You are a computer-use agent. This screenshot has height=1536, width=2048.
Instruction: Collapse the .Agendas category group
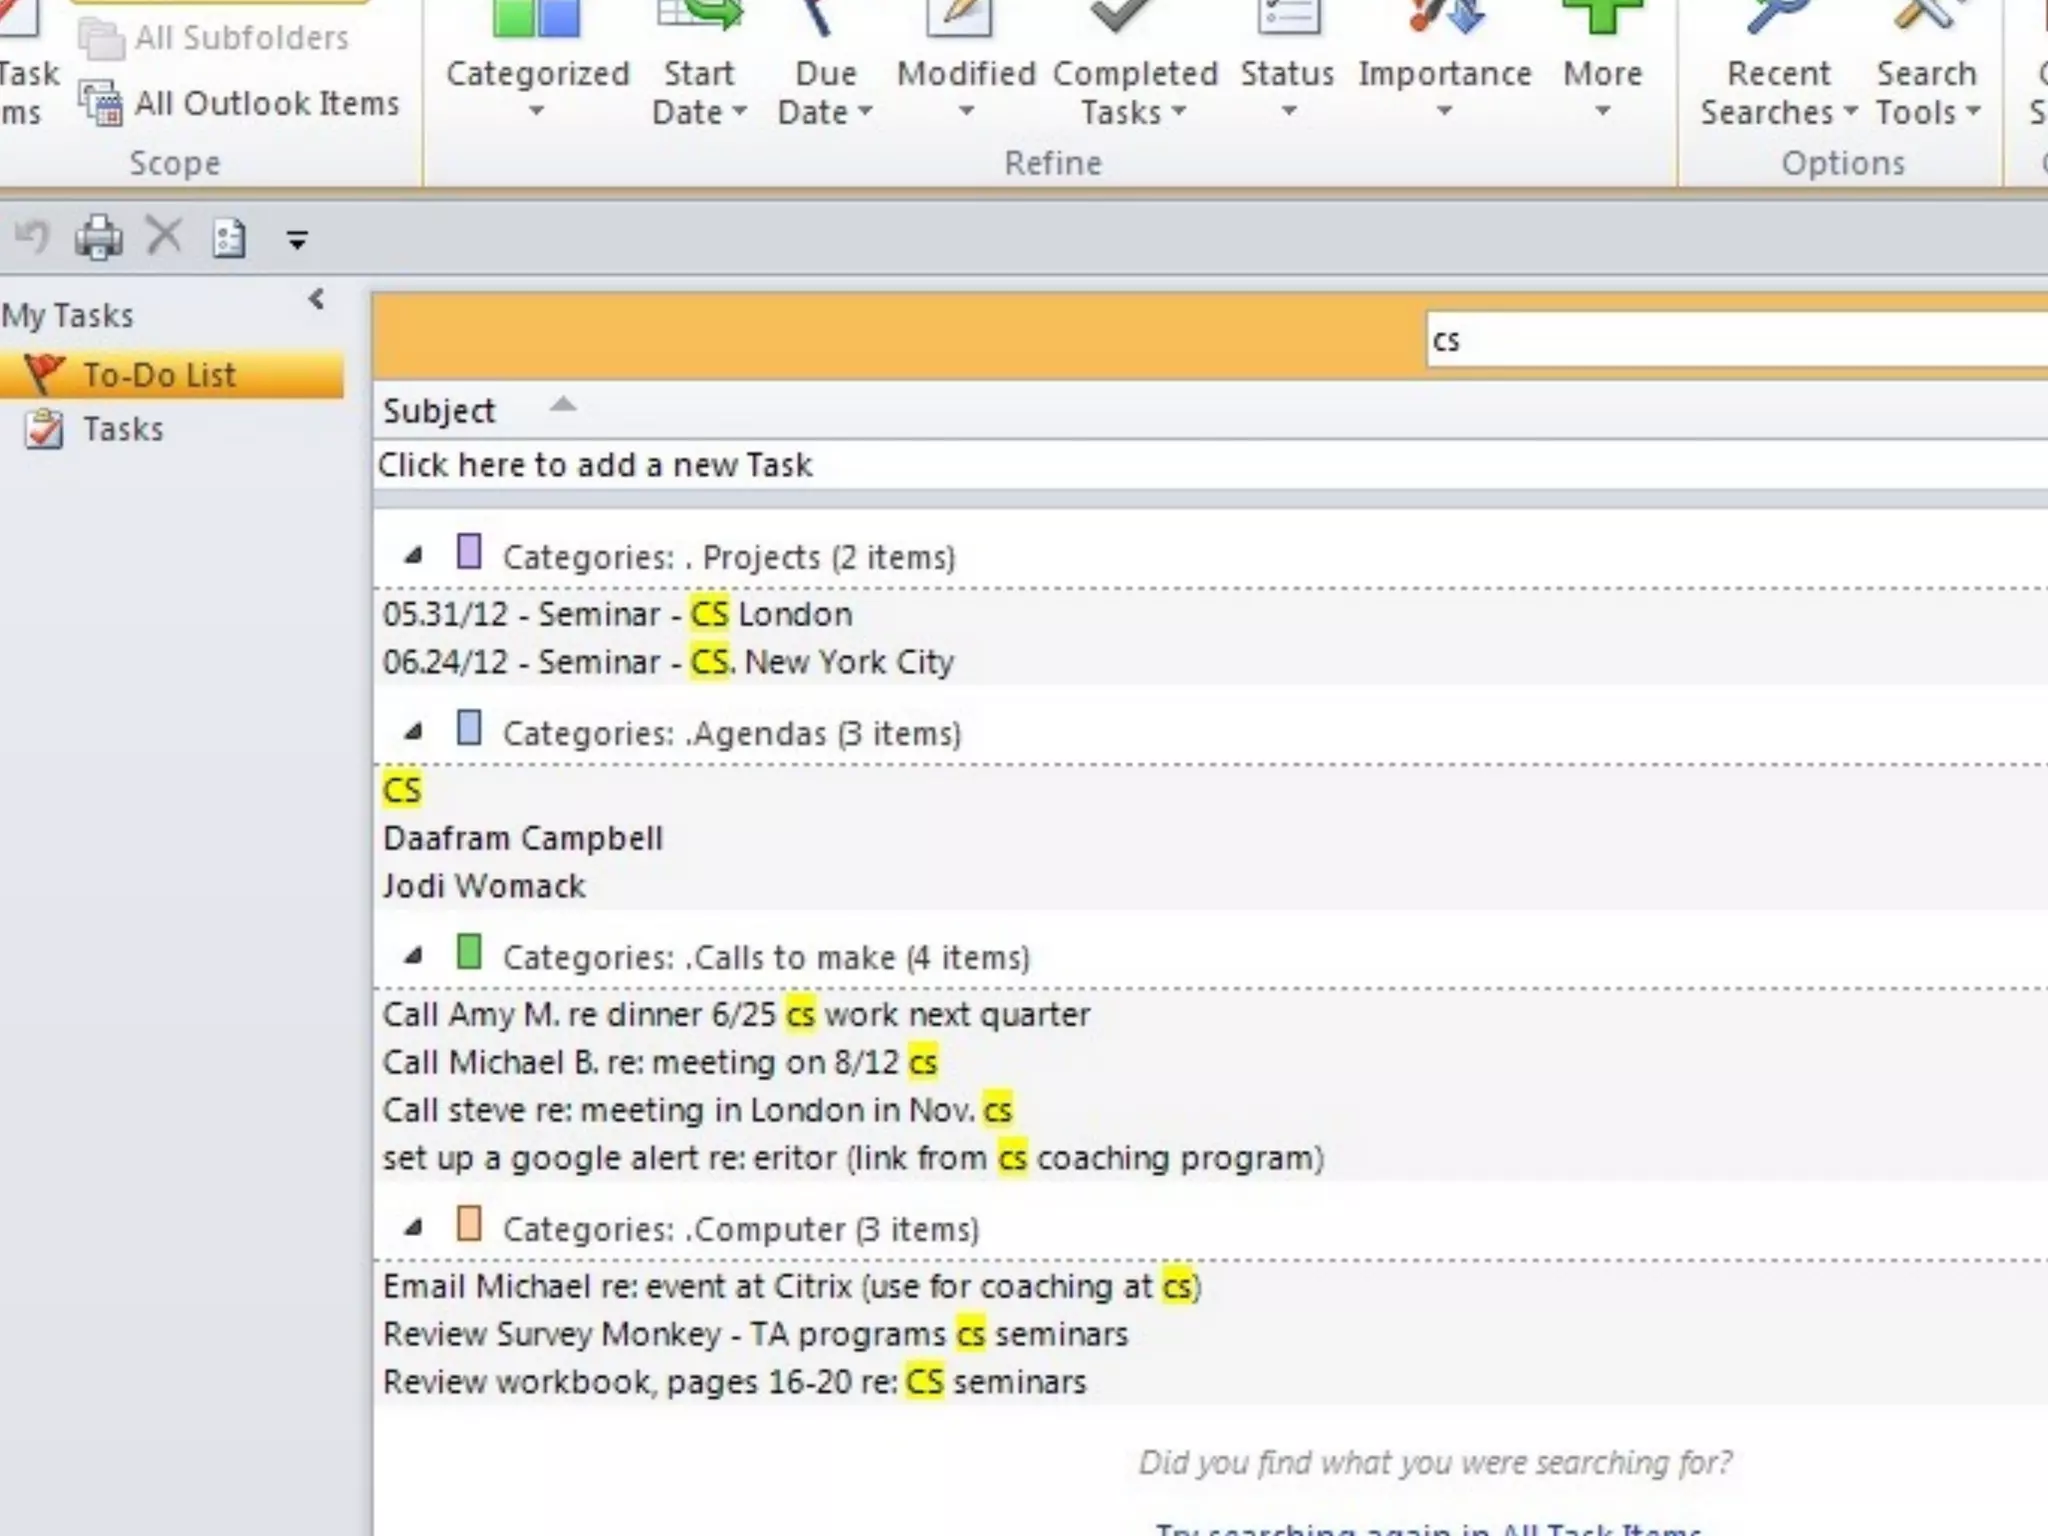pyautogui.click(x=413, y=732)
